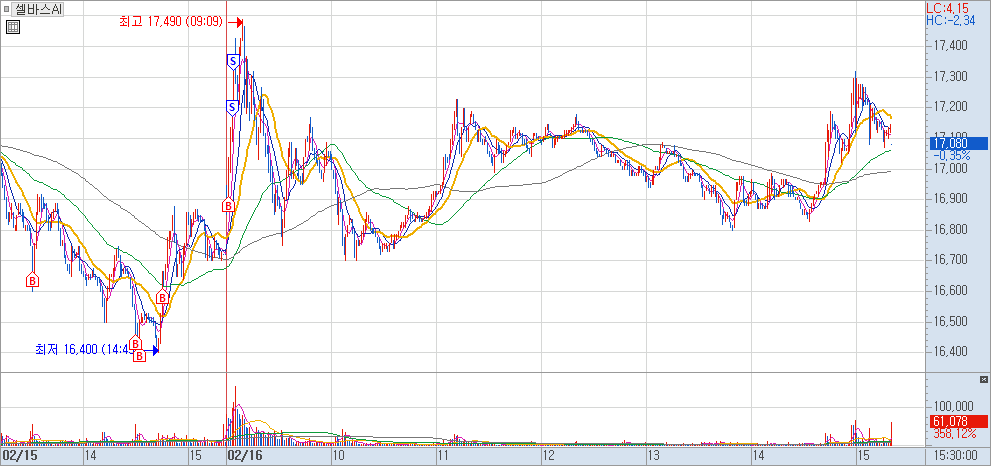Click the 16,900 price axis label
Image resolution: width=991 pixels, height=466 pixels.
coord(949,199)
